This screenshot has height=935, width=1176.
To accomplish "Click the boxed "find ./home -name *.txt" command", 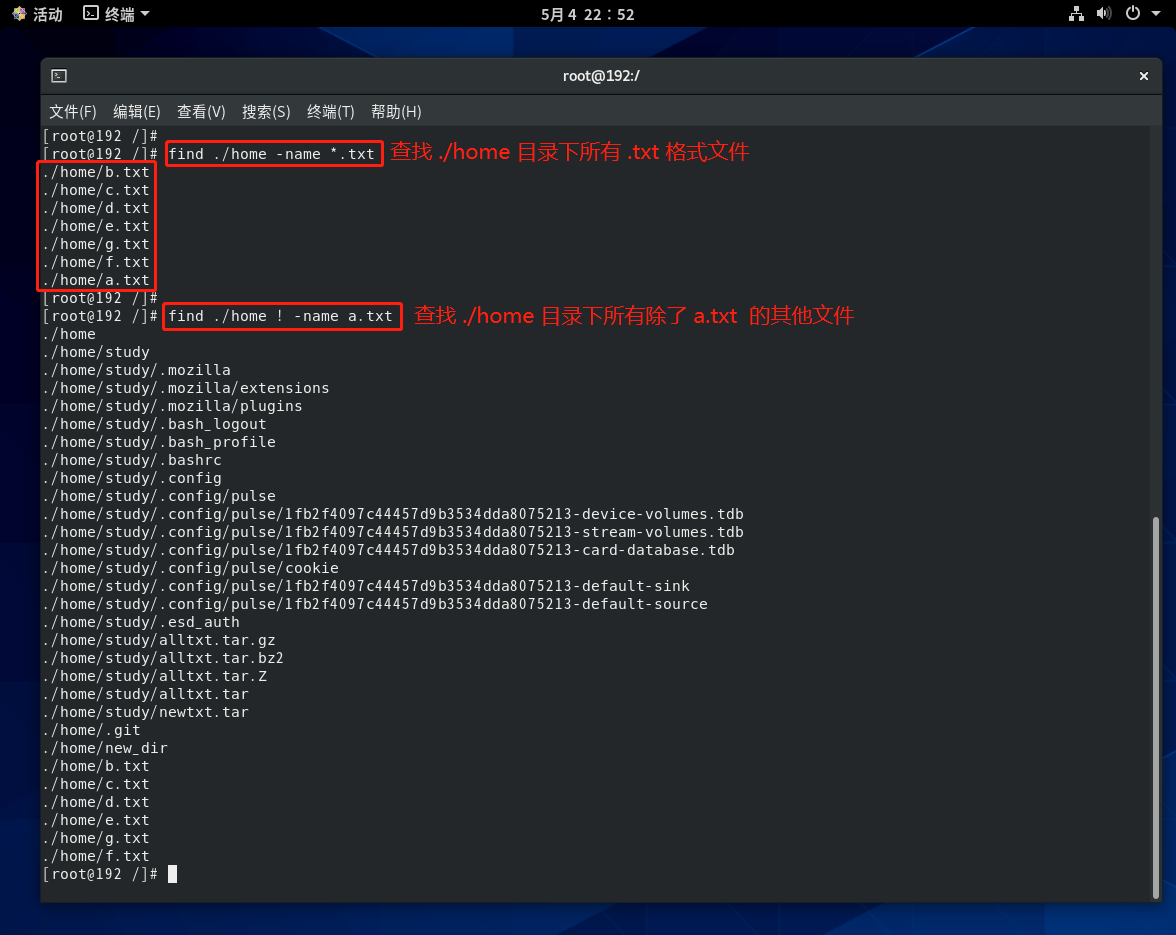I will 272,154.
